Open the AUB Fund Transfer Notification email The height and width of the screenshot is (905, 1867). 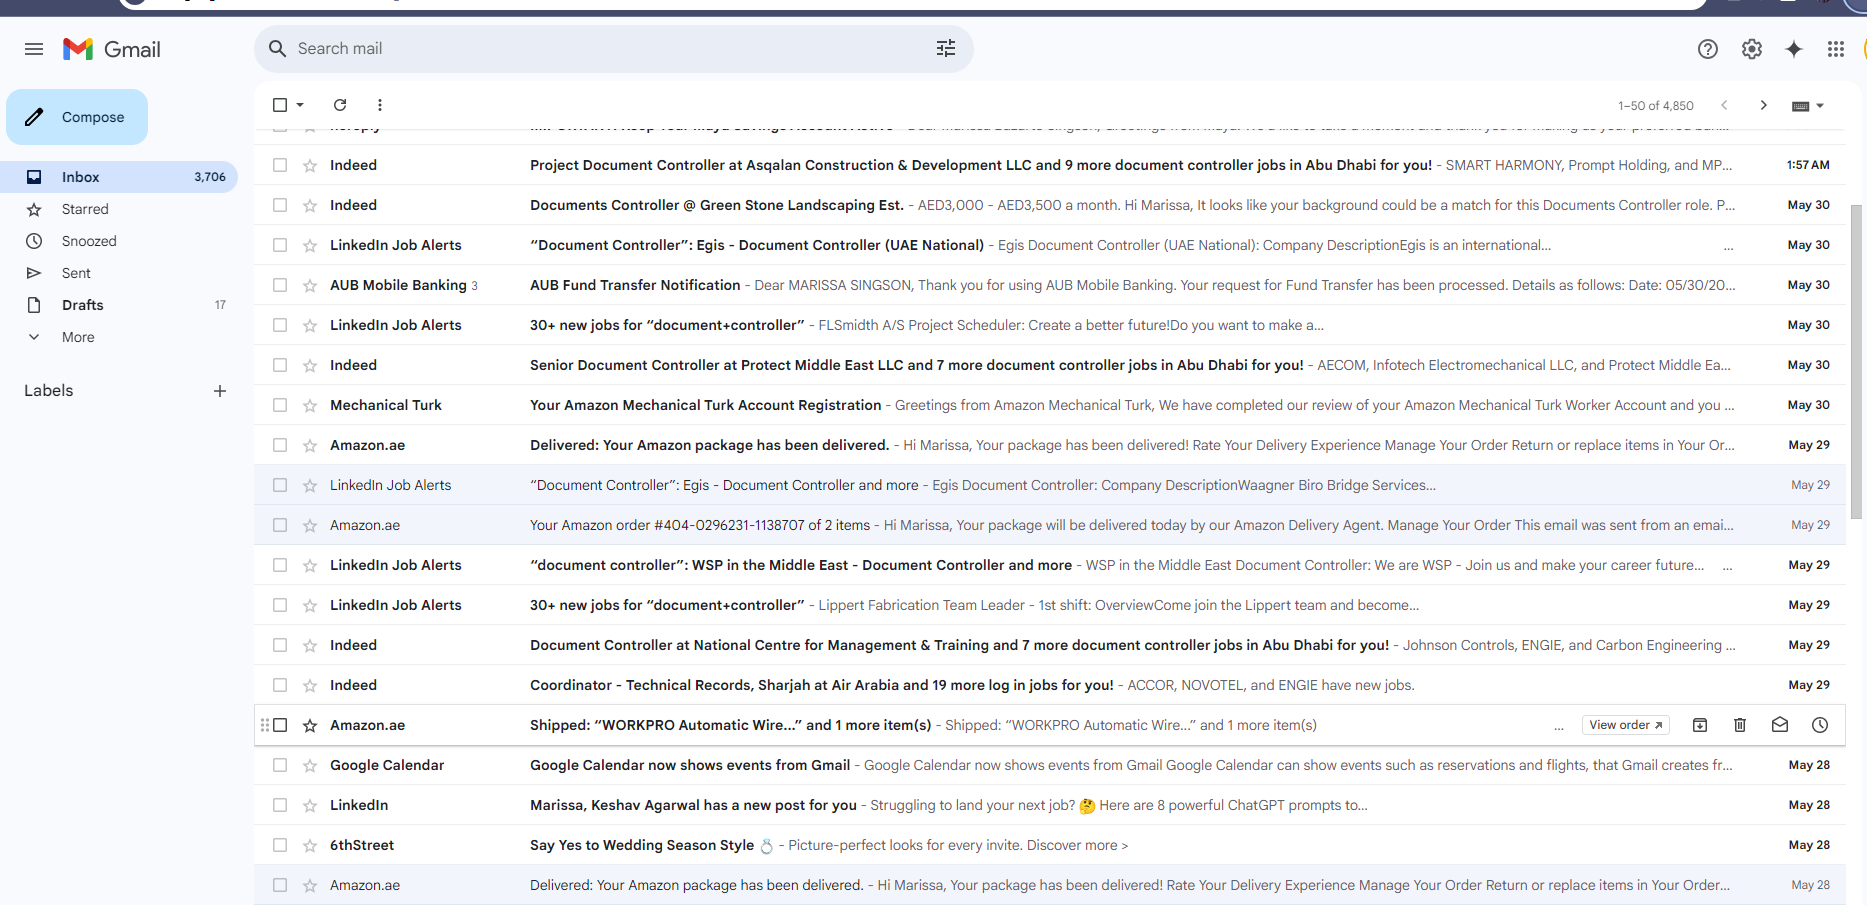click(1050, 285)
